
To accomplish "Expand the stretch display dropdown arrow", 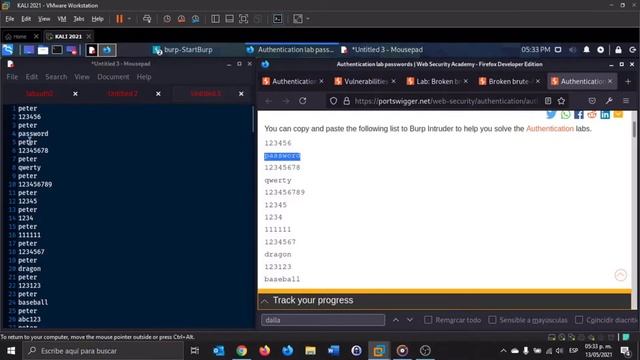I will point(308,19).
